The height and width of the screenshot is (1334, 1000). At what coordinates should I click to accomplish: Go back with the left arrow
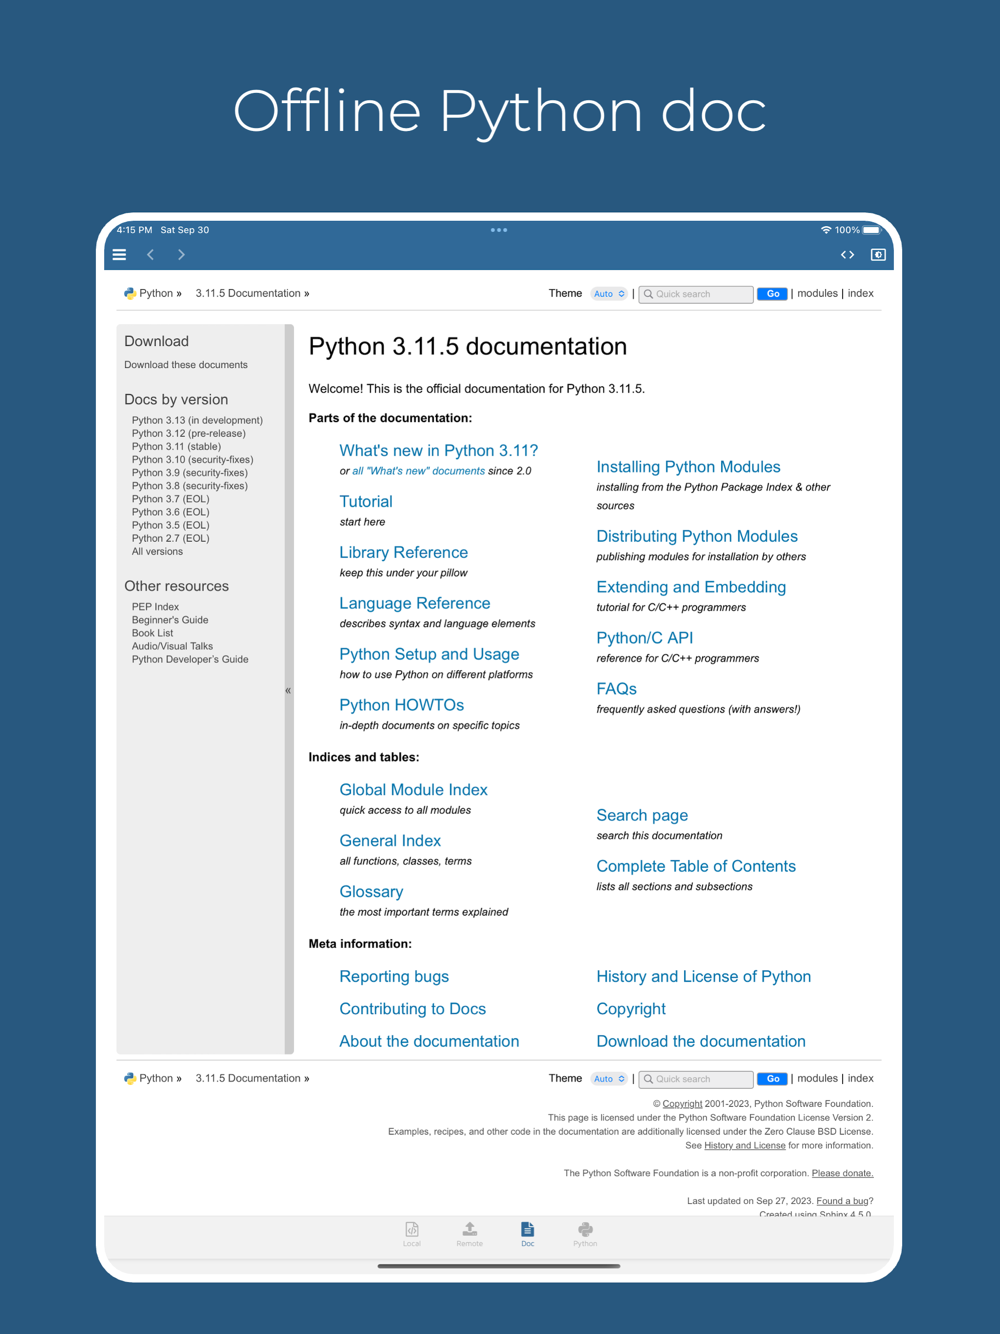click(x=151, y=255)
